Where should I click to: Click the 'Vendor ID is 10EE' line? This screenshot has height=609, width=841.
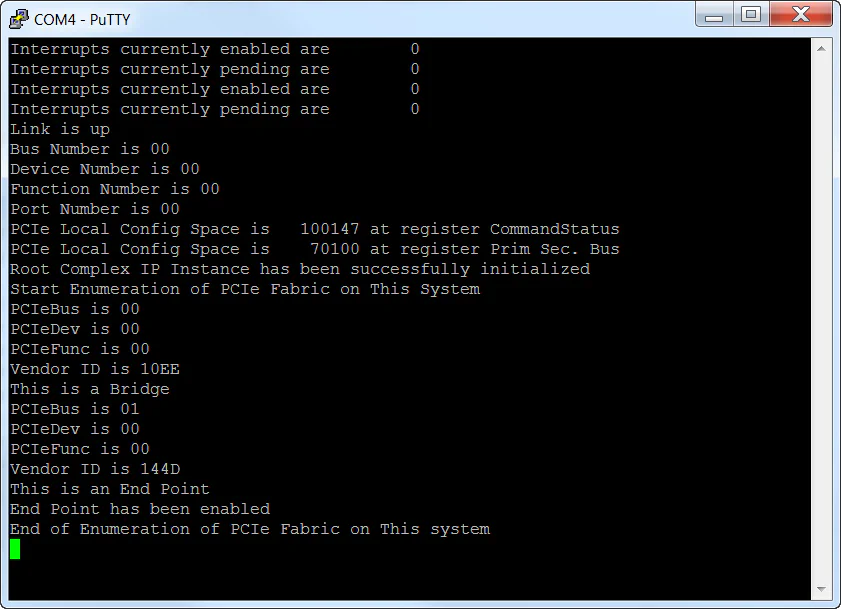tap(94, 368)
